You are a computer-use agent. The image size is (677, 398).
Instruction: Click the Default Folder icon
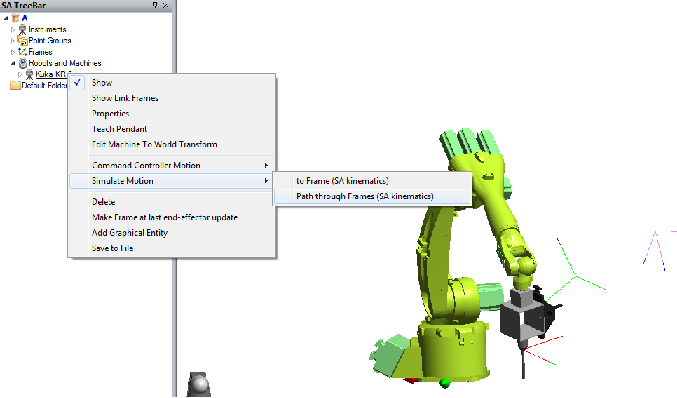15,85
